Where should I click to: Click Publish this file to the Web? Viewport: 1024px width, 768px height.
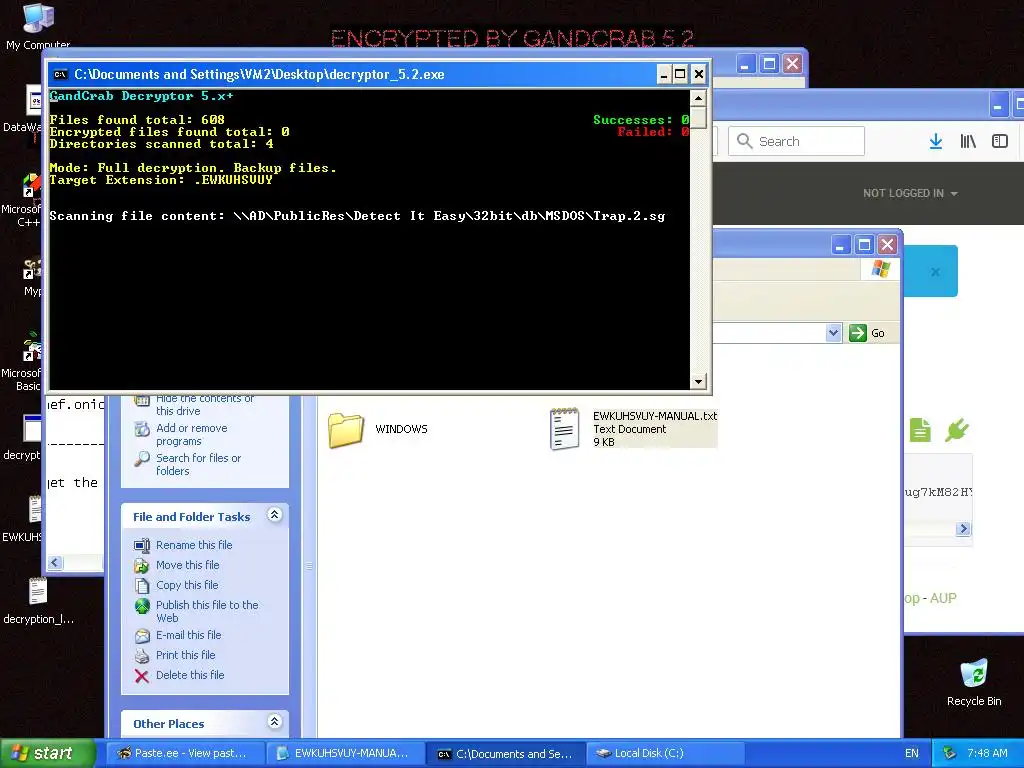(207, 612)
